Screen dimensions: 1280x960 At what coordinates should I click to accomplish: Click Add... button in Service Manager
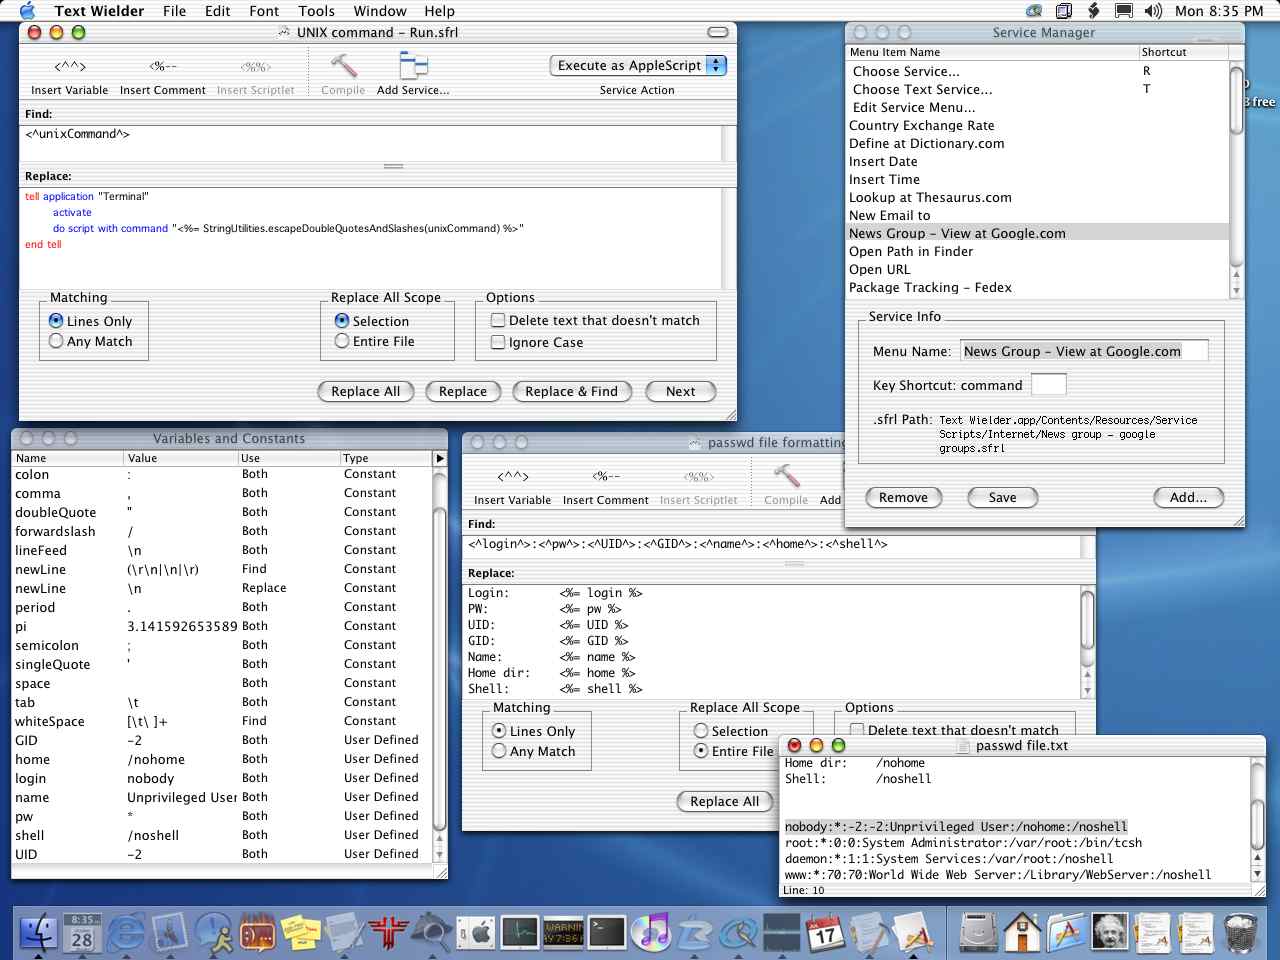(1188, 497)
